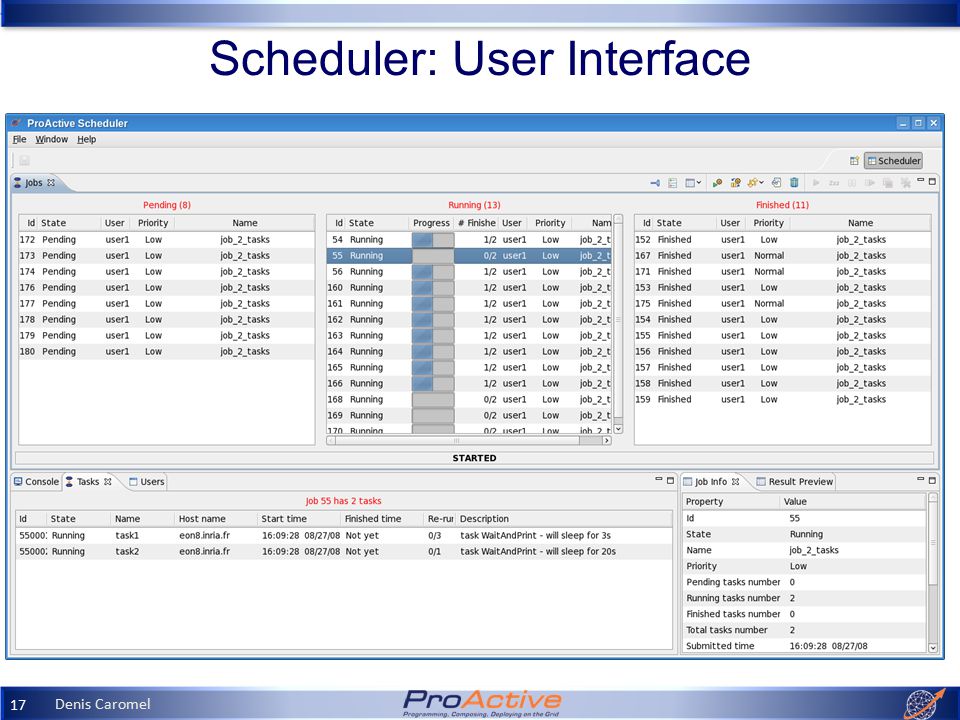This screenshot has height=720, width=960.
Task: Select the Tasks tab
Action: tap(88, 482)
